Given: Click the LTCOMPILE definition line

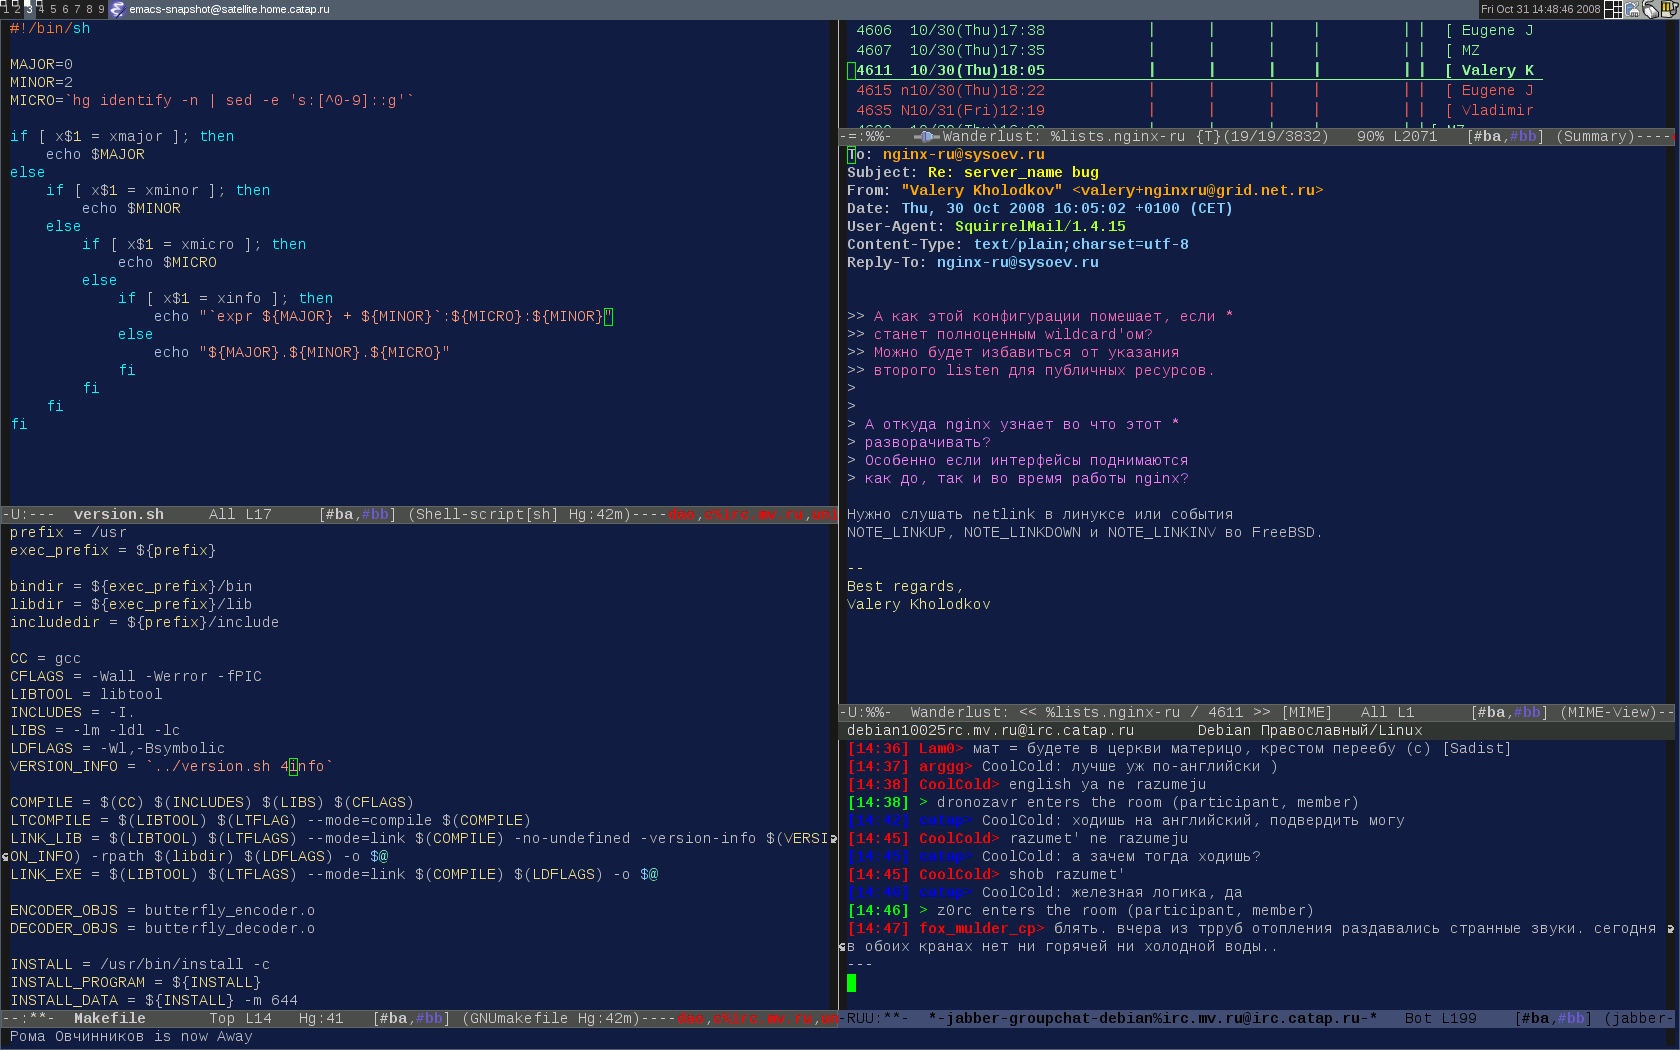Looking at the screenshot, I should point(270,821).
